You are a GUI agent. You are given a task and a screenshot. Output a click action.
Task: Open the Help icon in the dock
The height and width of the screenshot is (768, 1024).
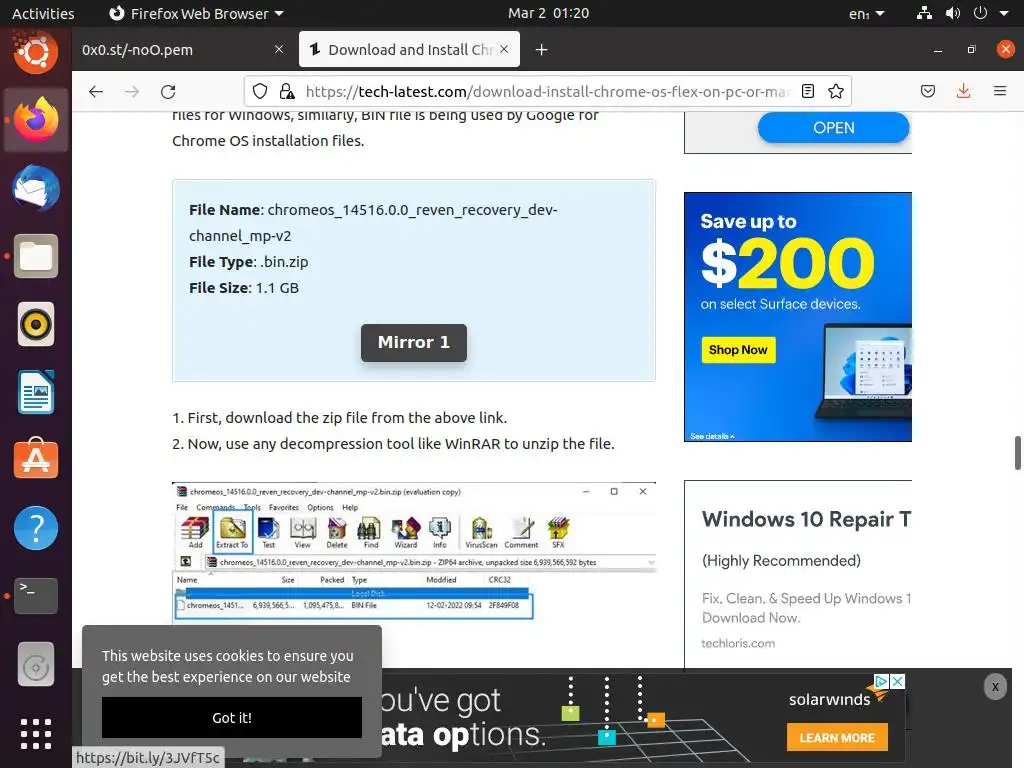(36, 528)
